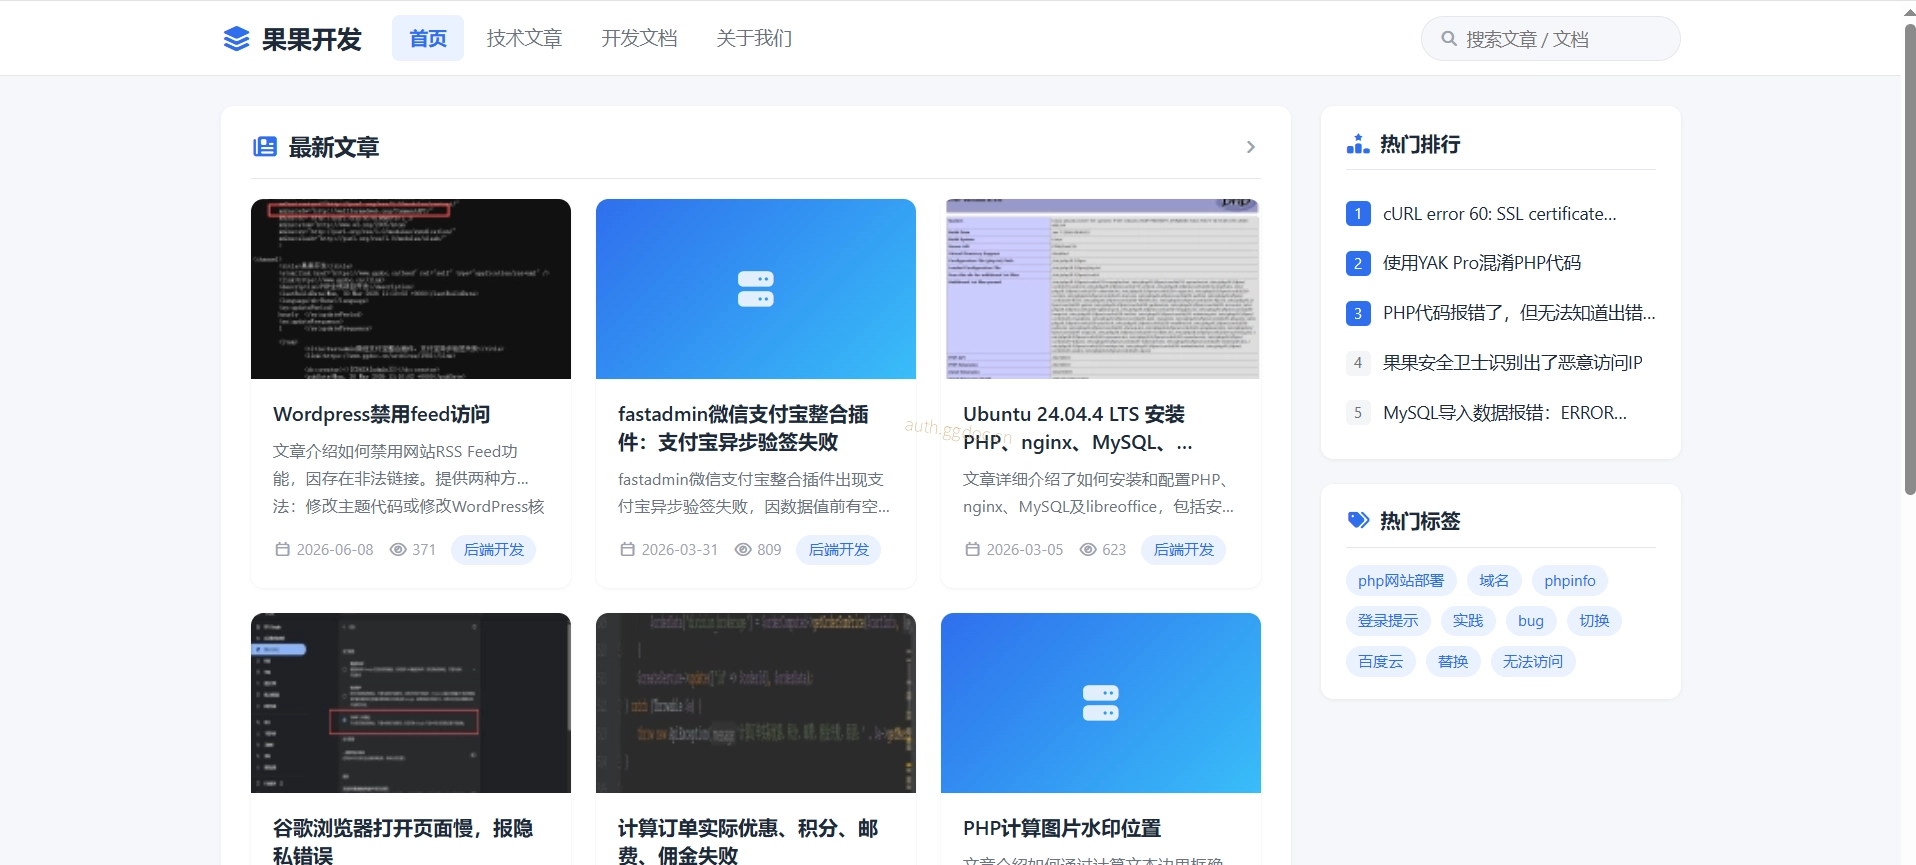The width and height of the screenshot is (1916, 865).
Task: Click the 果果开发 site title
Action: click(x=312, y=39)
